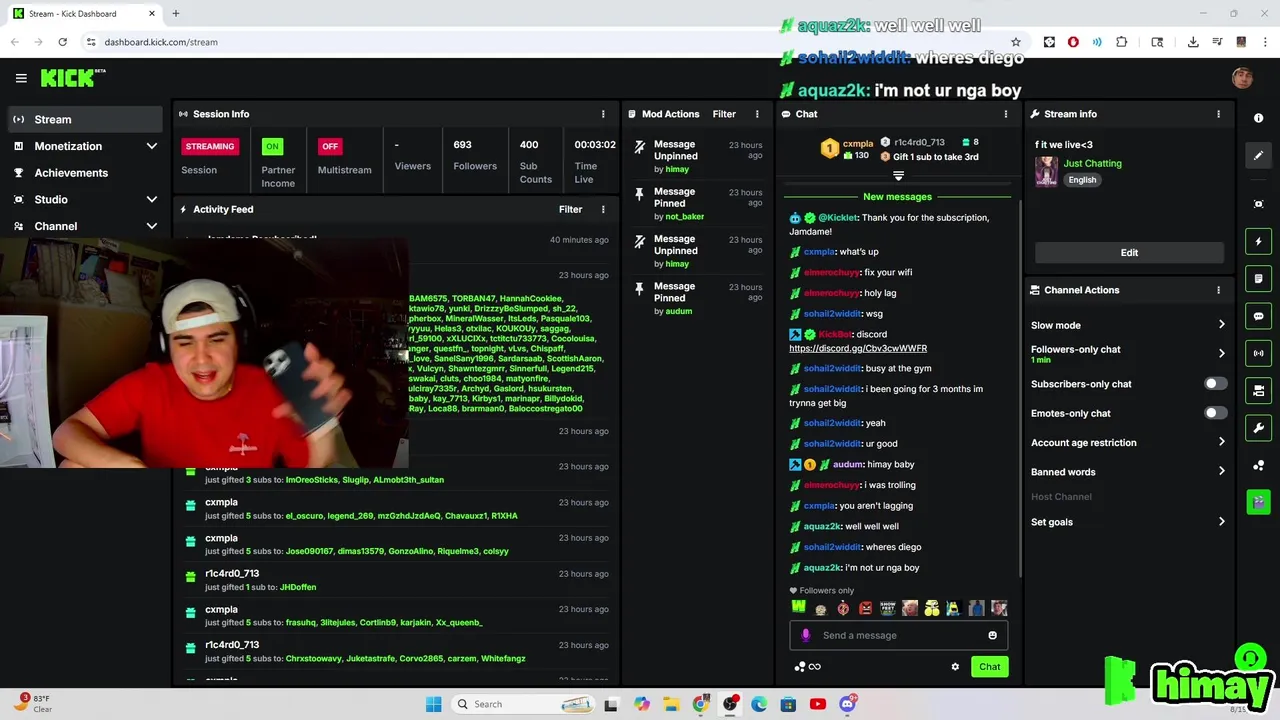Open Achievements in sidebar

[x=85, y=173]
